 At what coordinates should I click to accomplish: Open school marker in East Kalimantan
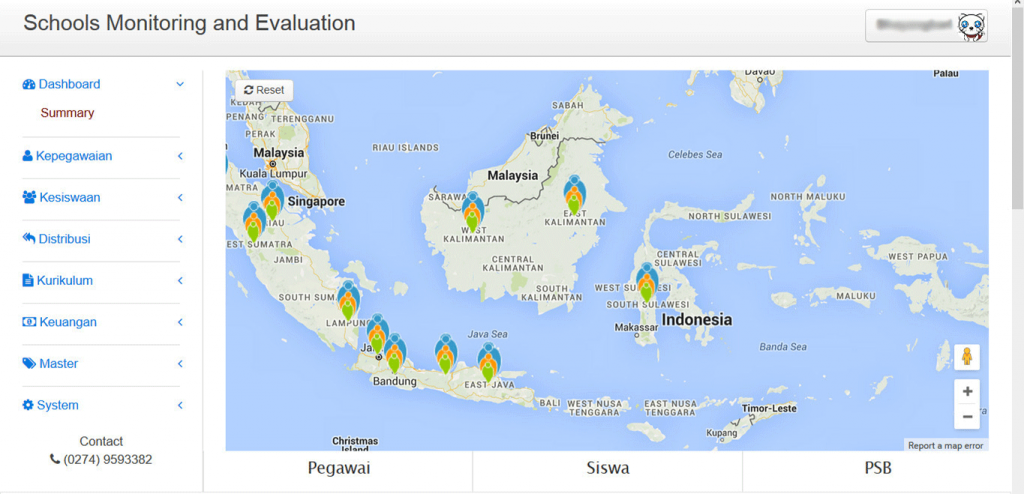[574, 195]
